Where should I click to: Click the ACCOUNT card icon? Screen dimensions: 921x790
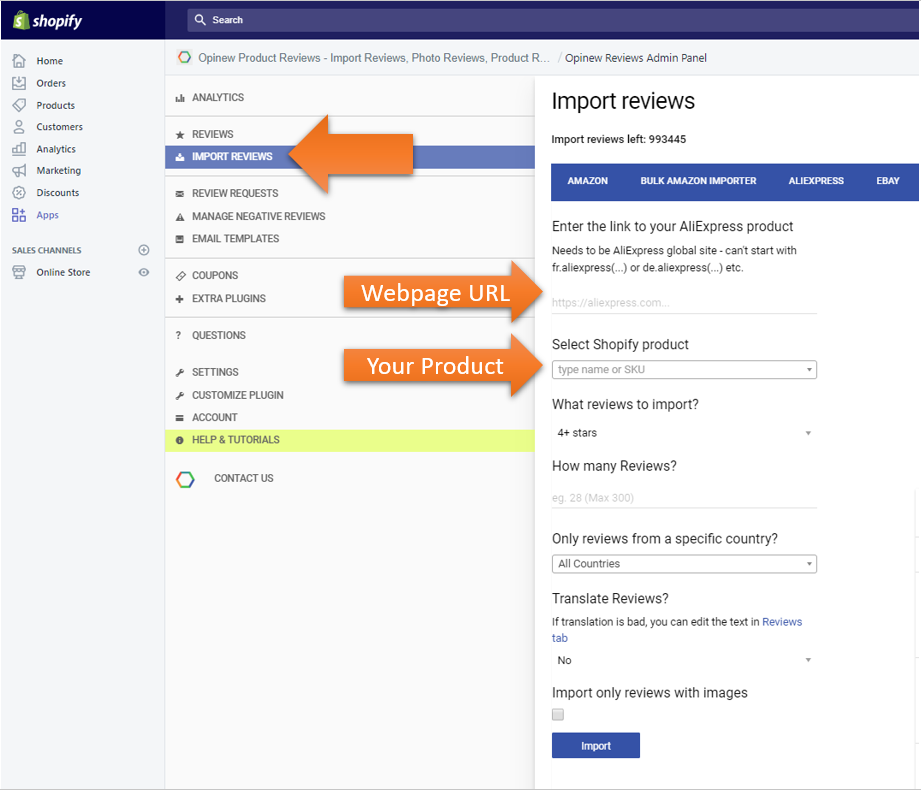(x=180, y=418)
